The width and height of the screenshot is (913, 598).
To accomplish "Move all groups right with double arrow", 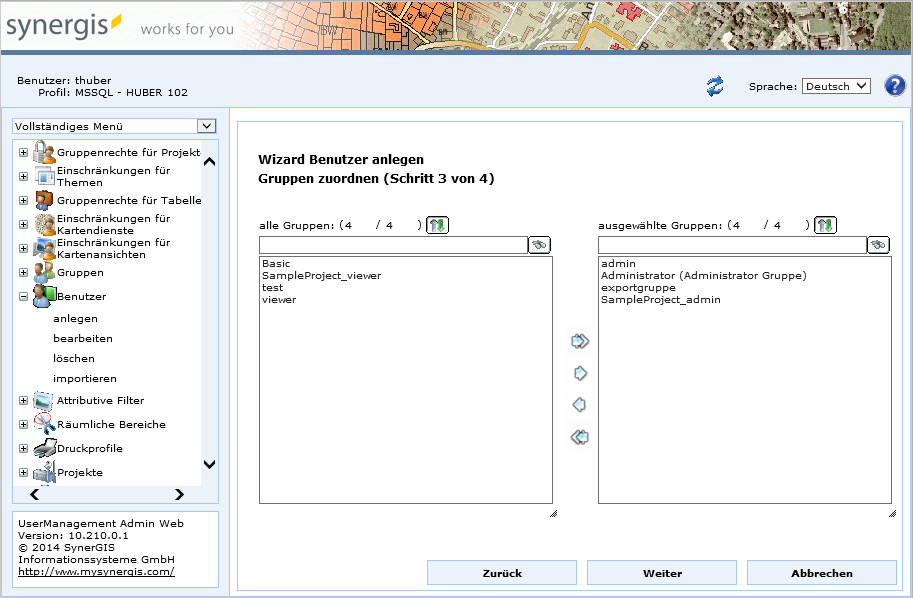I will [579, 342].
